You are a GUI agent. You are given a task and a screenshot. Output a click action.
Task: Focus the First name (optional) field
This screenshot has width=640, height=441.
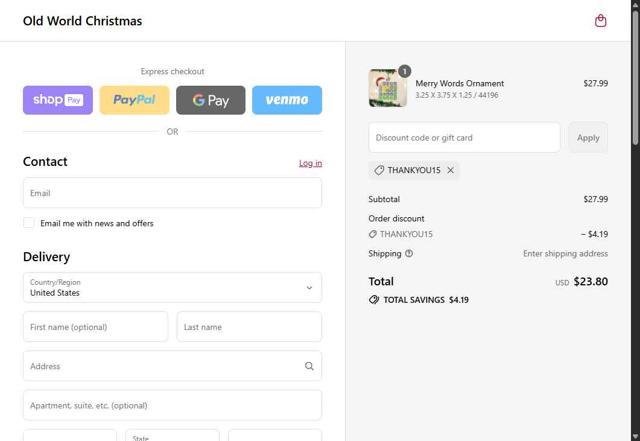point(96,327)
